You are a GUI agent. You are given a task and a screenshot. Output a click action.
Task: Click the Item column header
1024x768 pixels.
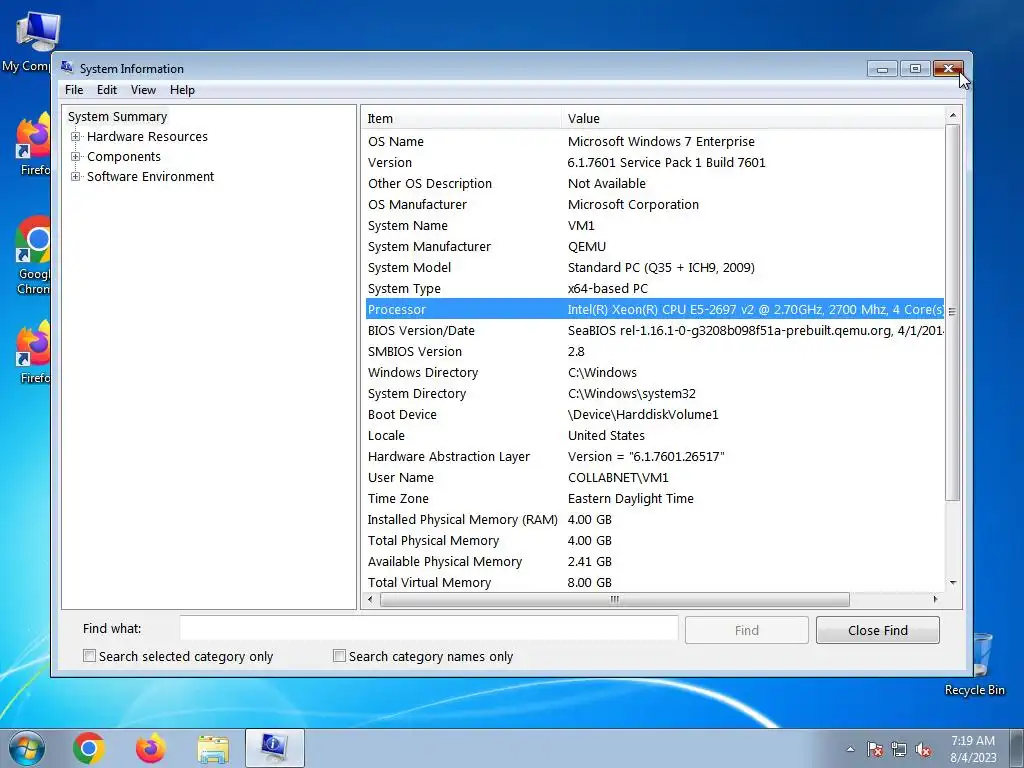pyautogui.click(x=461, y=118)
